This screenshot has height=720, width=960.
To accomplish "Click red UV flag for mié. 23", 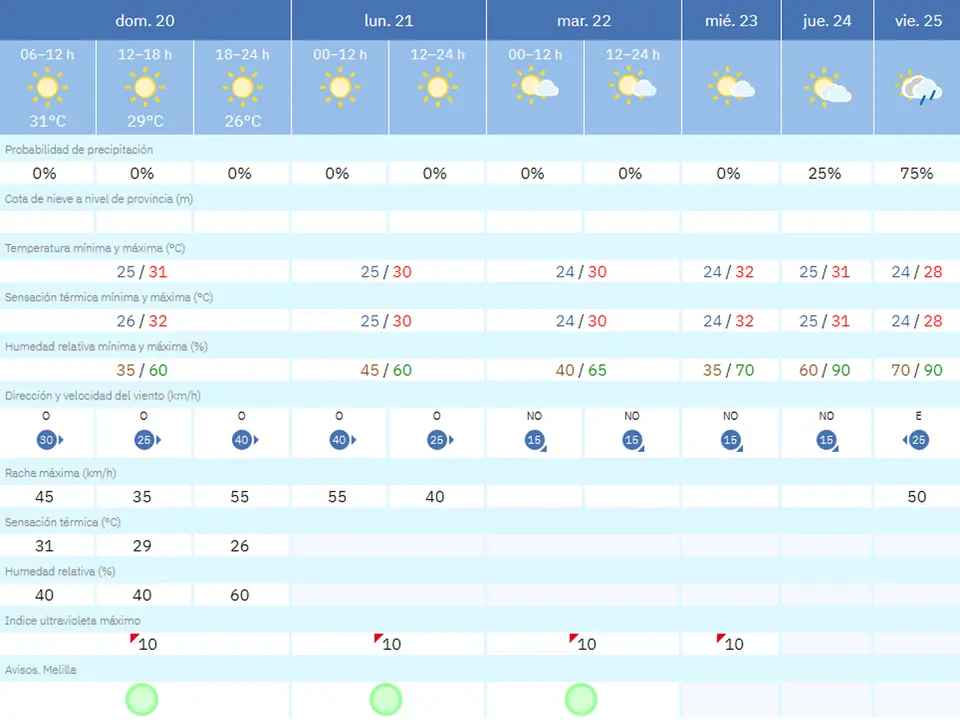I will point(721,638).
